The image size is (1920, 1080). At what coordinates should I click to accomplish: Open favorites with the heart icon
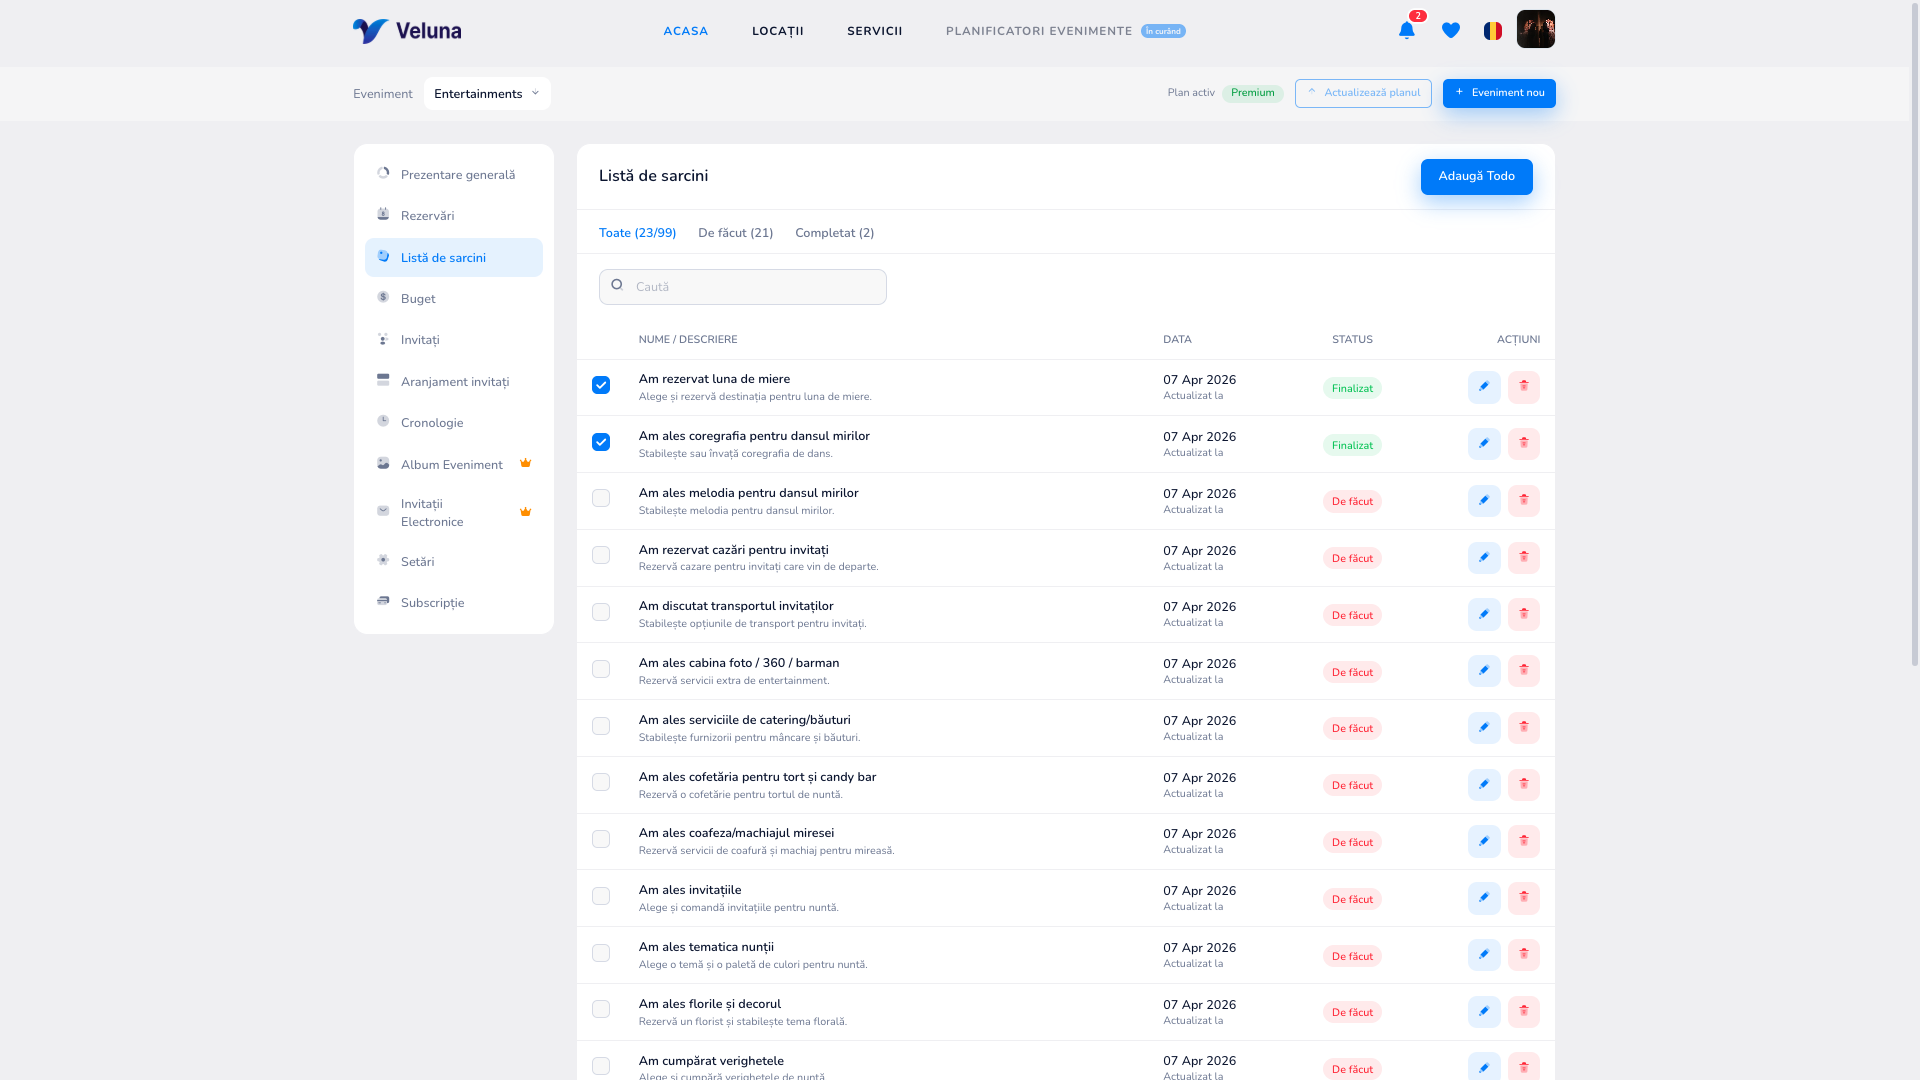[x=1451, y=31]
